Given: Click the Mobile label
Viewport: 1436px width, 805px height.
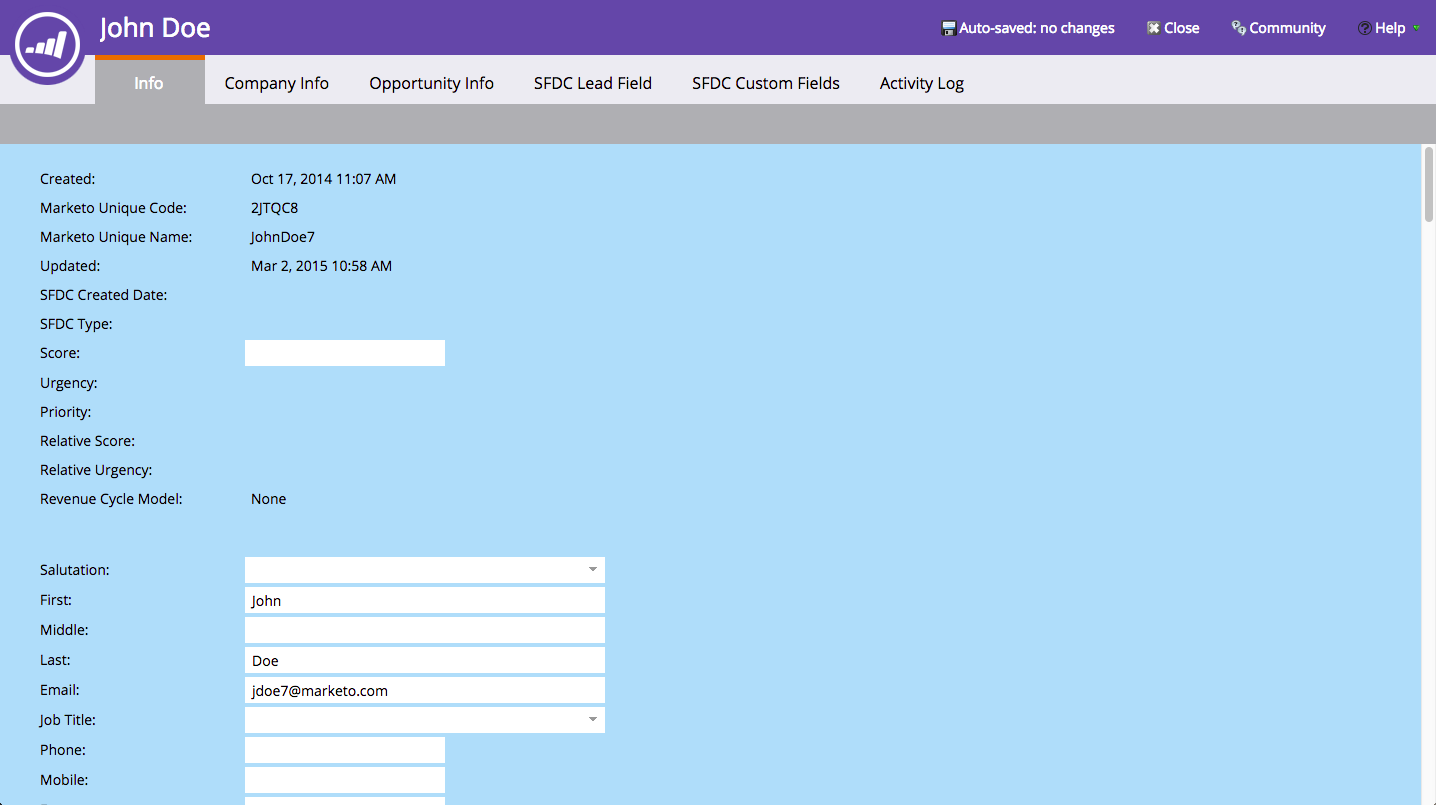Looking at the screenshot, I should tap(63, 780).
